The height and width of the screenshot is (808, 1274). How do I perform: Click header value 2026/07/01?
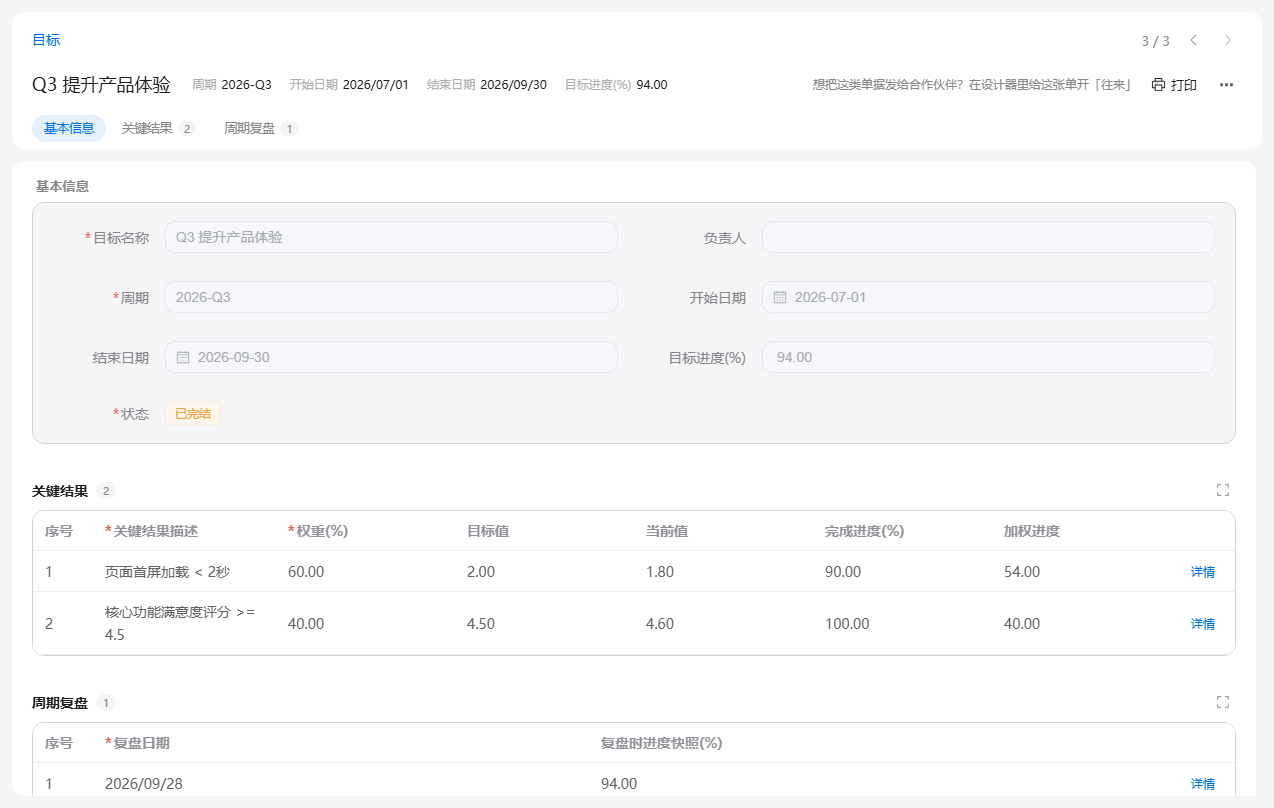[x=376, y=85]
